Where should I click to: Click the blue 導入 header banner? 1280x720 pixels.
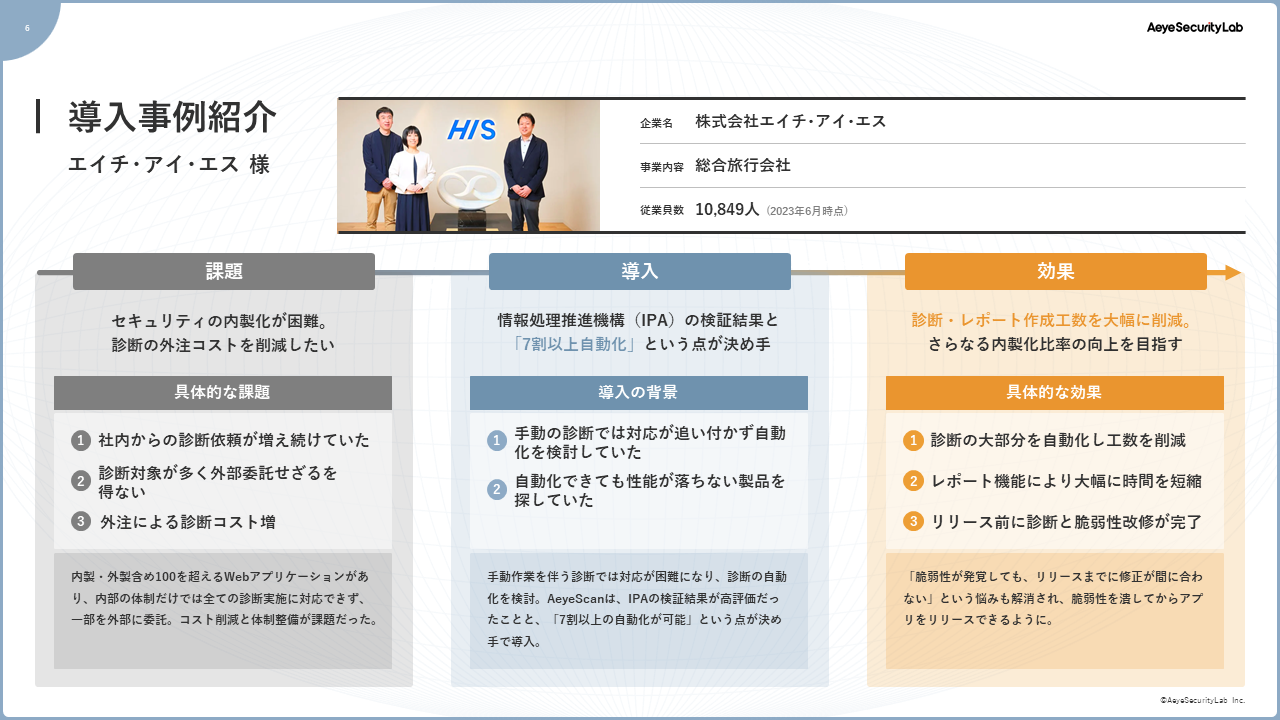coord(640,272)
